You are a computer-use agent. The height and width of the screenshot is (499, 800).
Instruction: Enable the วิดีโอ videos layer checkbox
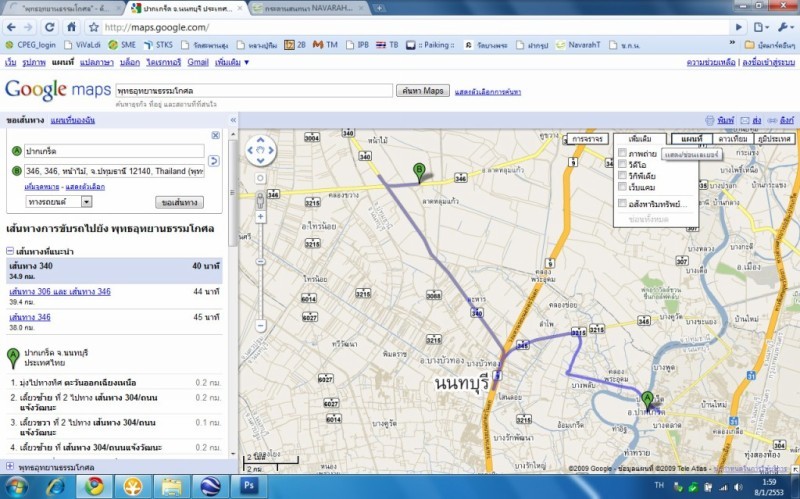pyautogui.click(x=622, y=164)
